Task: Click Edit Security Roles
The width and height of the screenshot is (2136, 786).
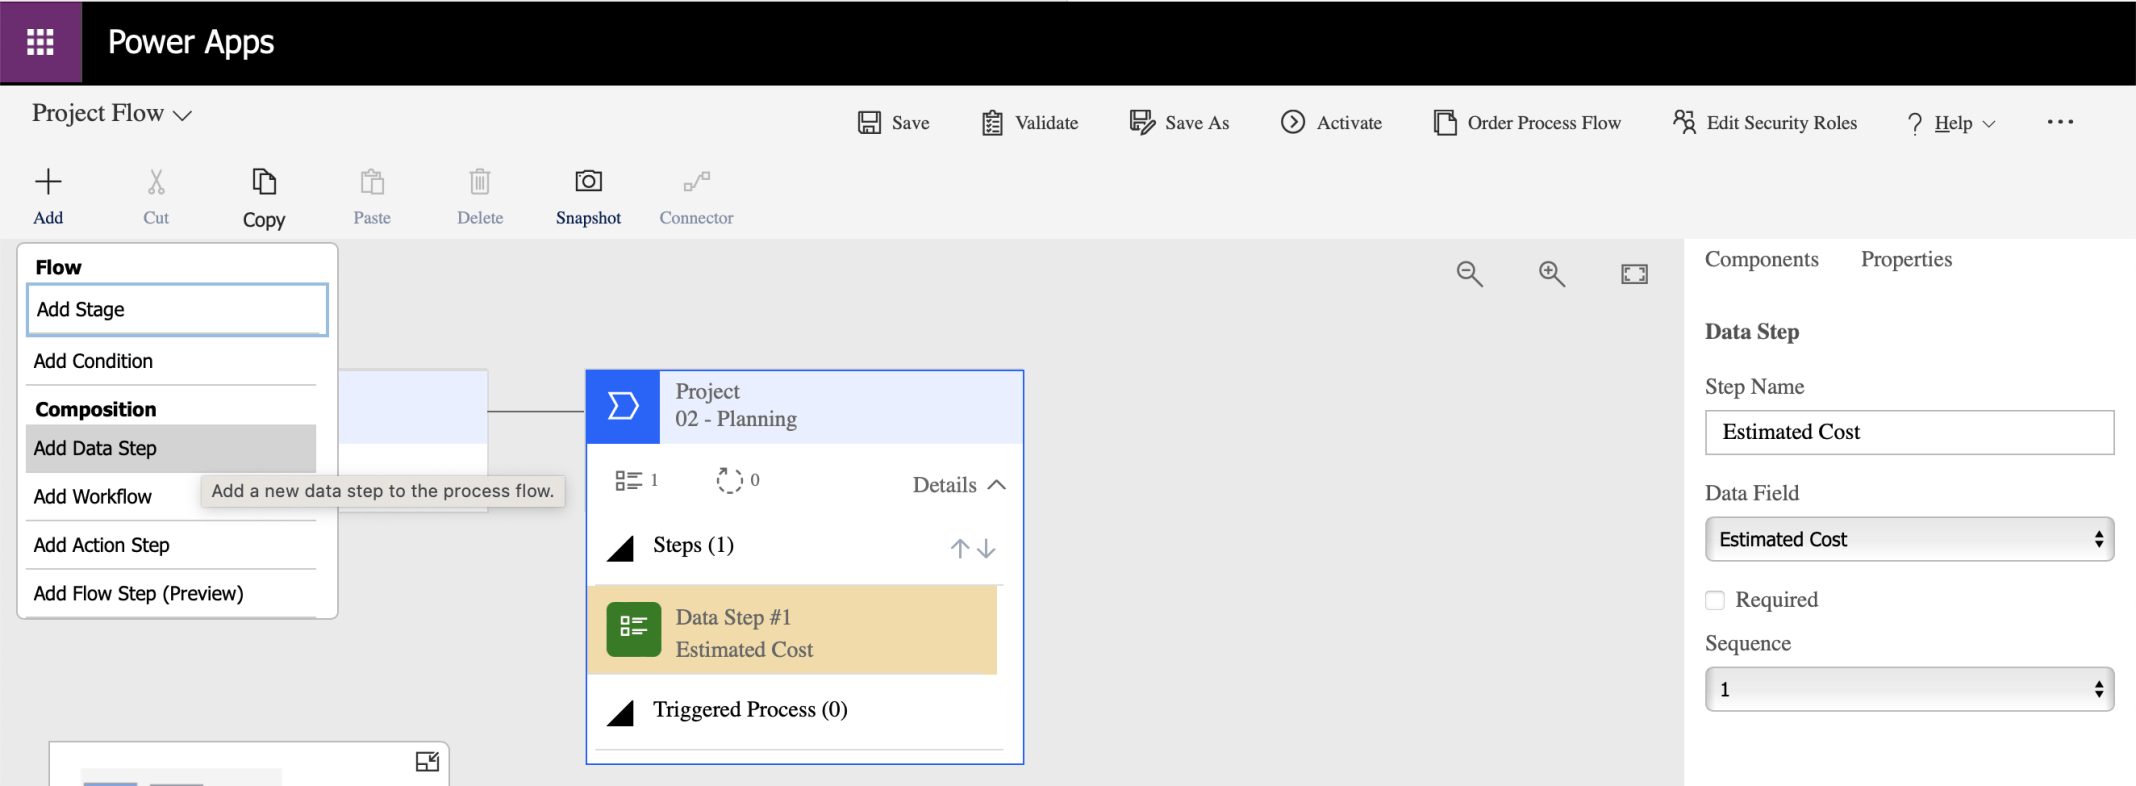Action: [1765, 123]
